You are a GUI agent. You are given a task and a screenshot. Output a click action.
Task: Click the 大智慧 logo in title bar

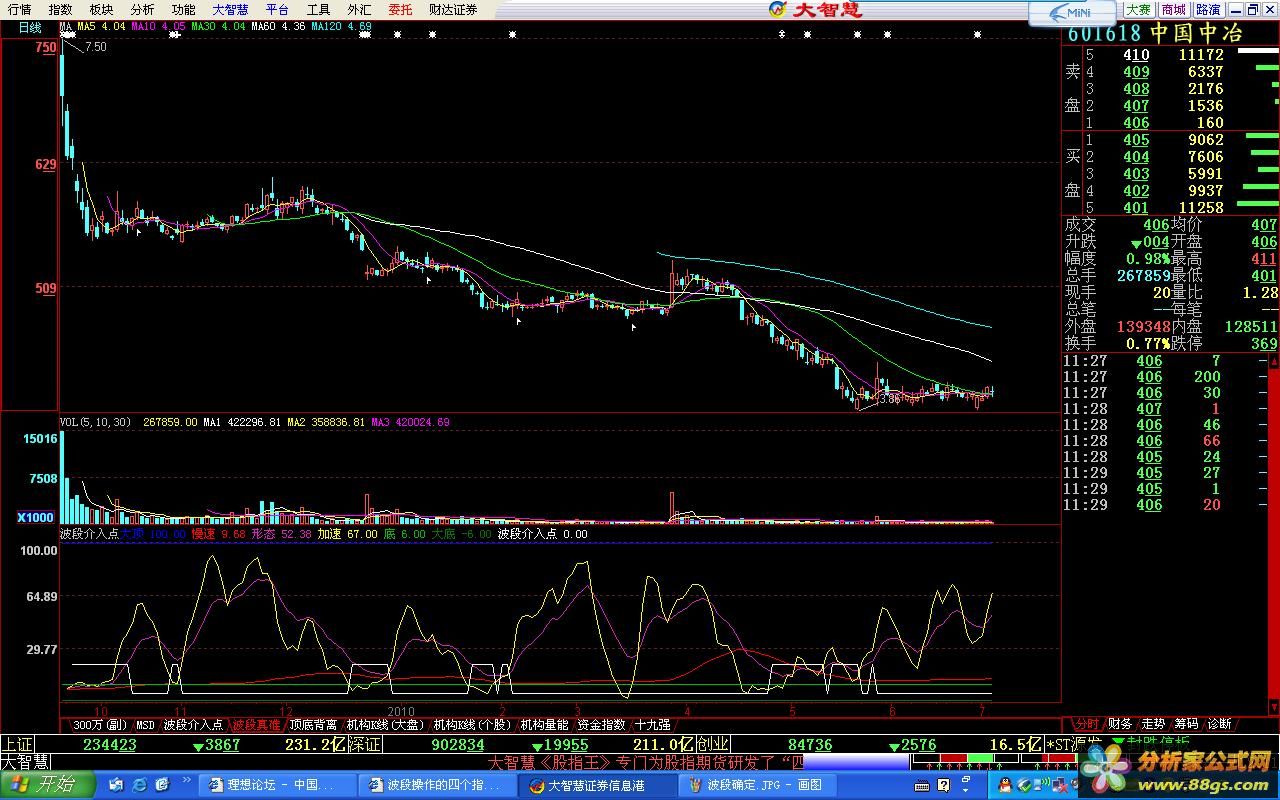[x=815, y=10]
